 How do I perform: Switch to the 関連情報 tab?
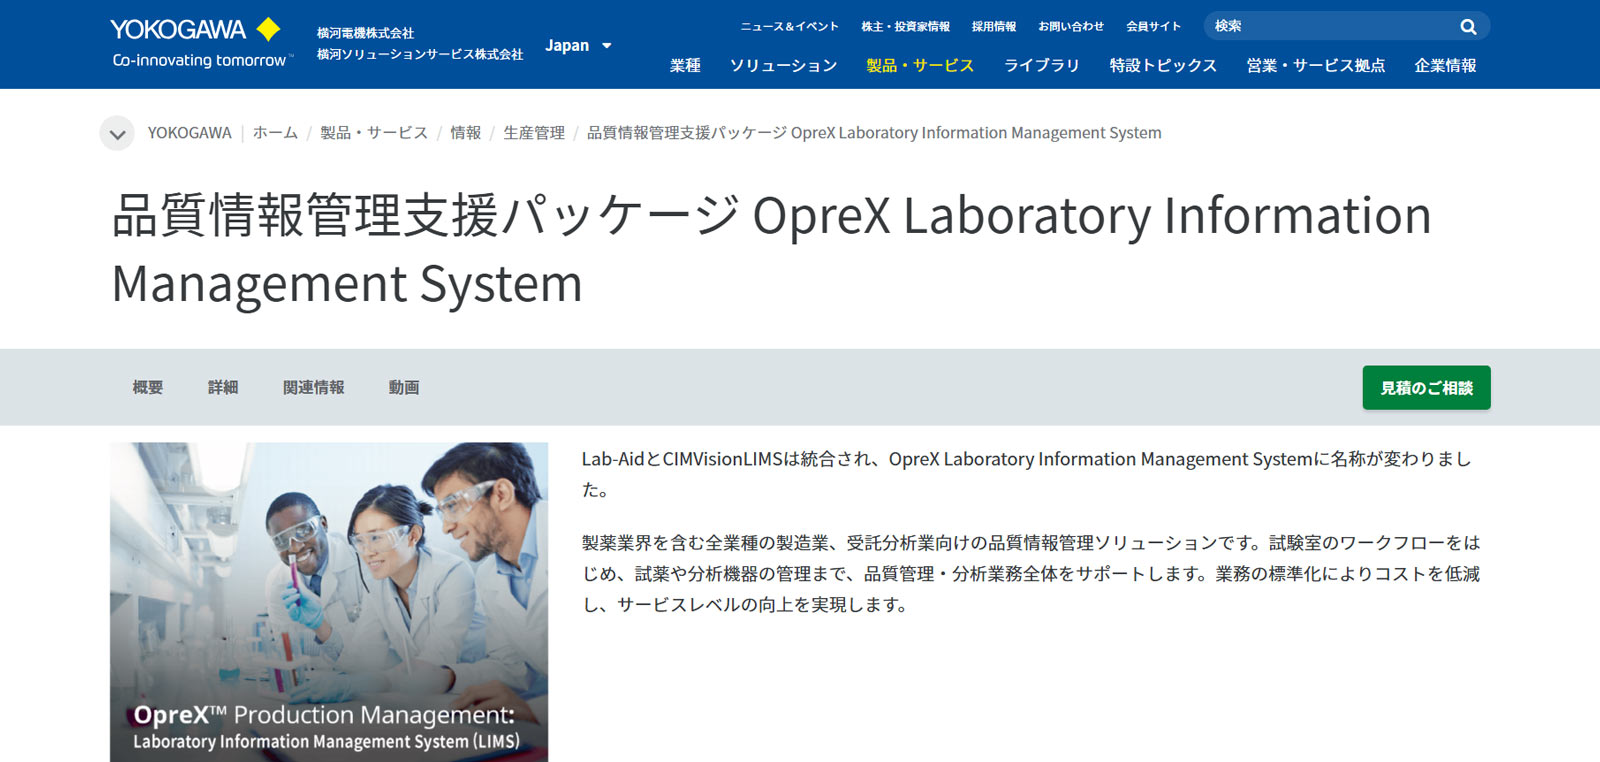[314, 388]
